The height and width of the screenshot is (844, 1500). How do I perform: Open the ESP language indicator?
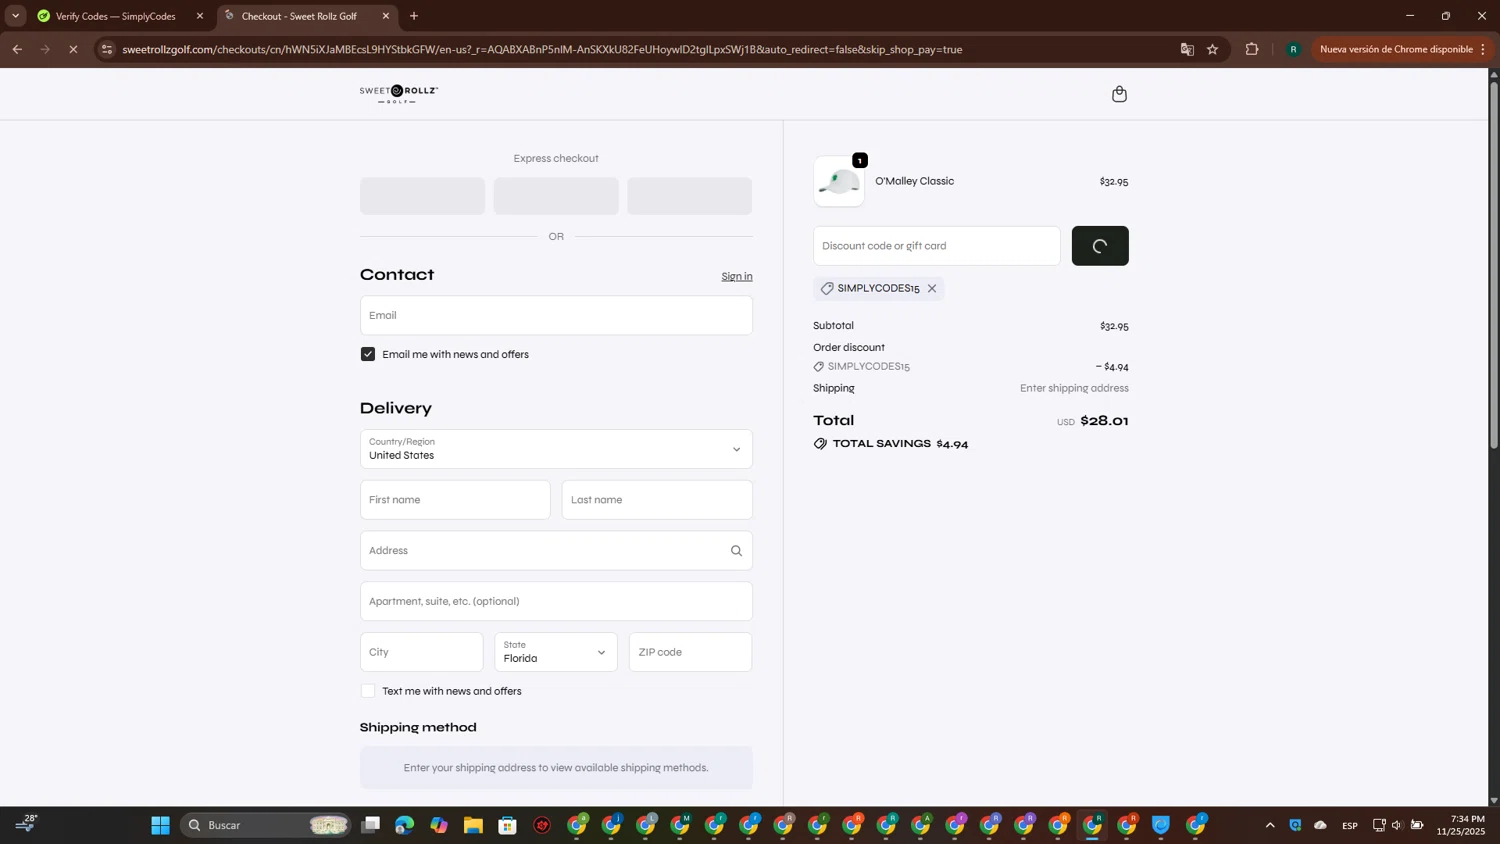point(1350,825)
